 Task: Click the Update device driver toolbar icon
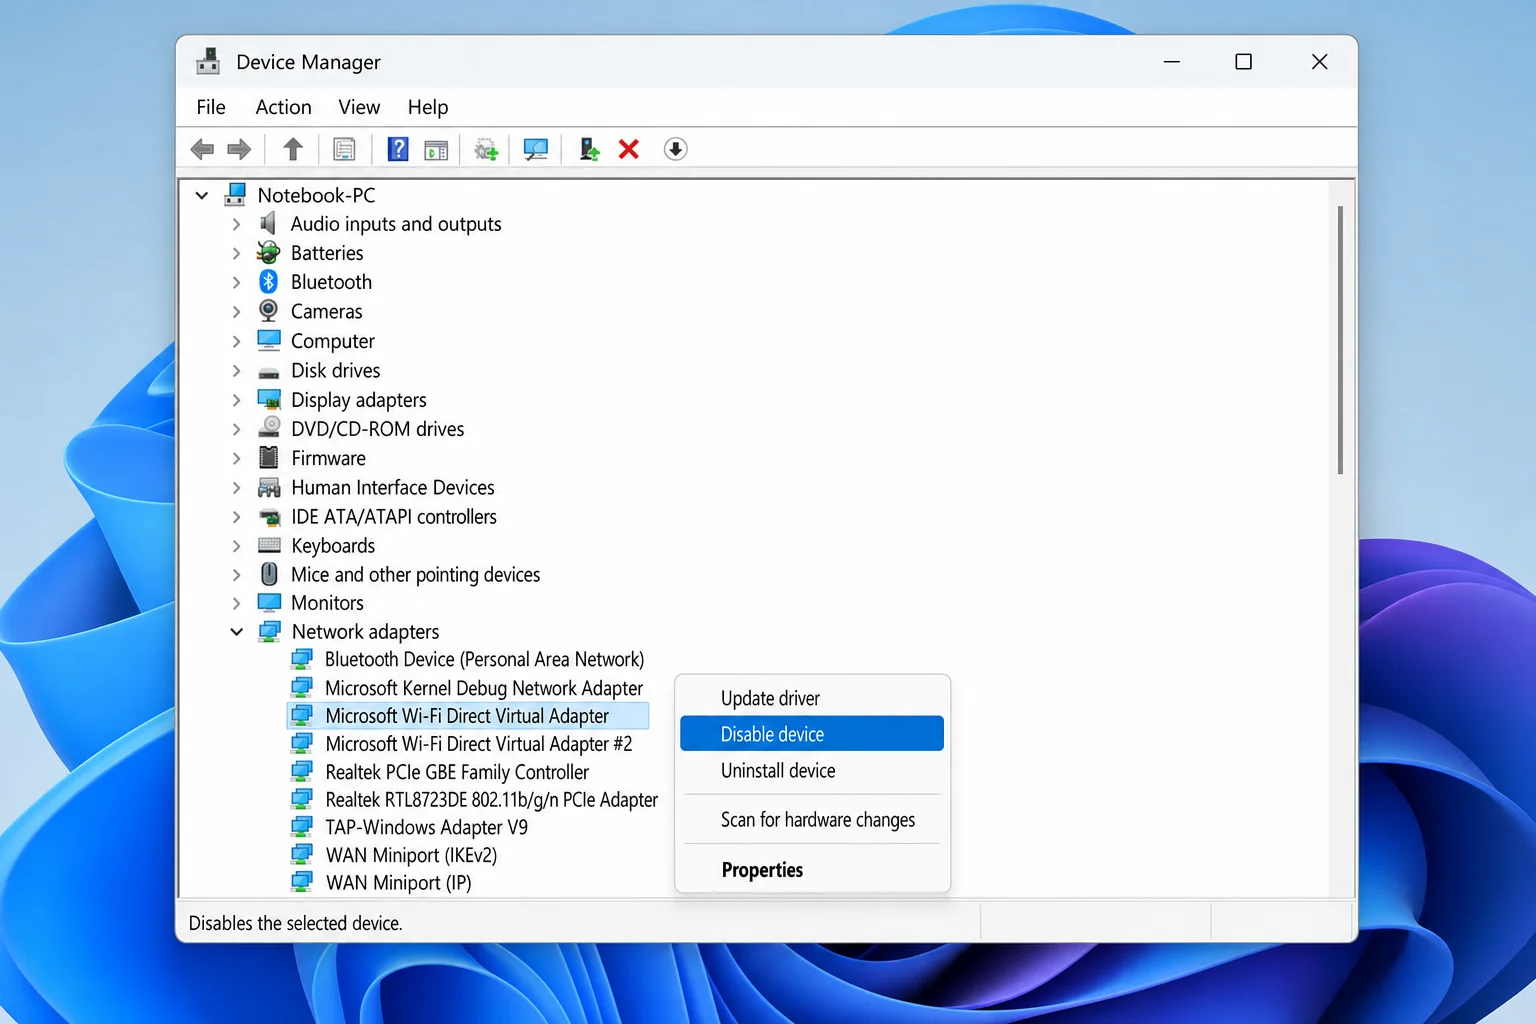[x=486, y=150]
